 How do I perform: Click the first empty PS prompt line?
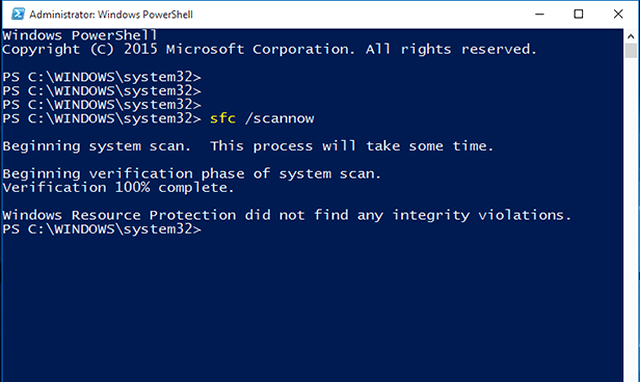102,77
